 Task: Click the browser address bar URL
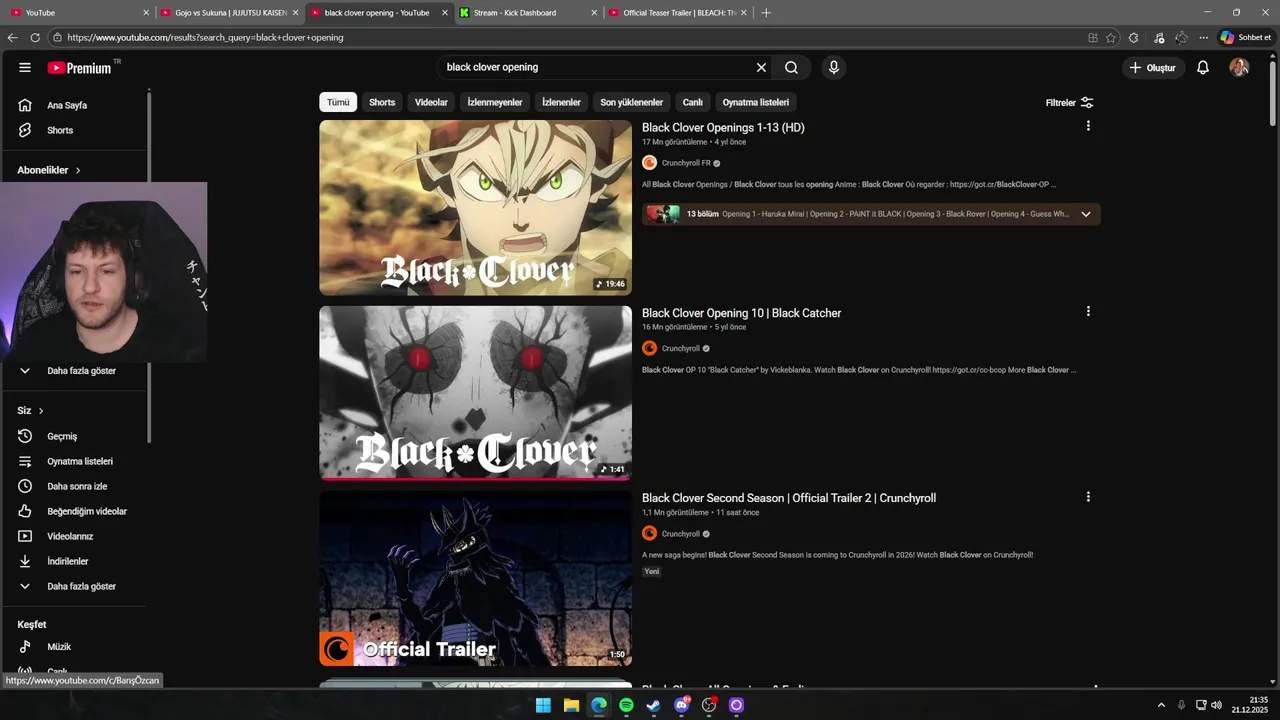pos(205,37)
